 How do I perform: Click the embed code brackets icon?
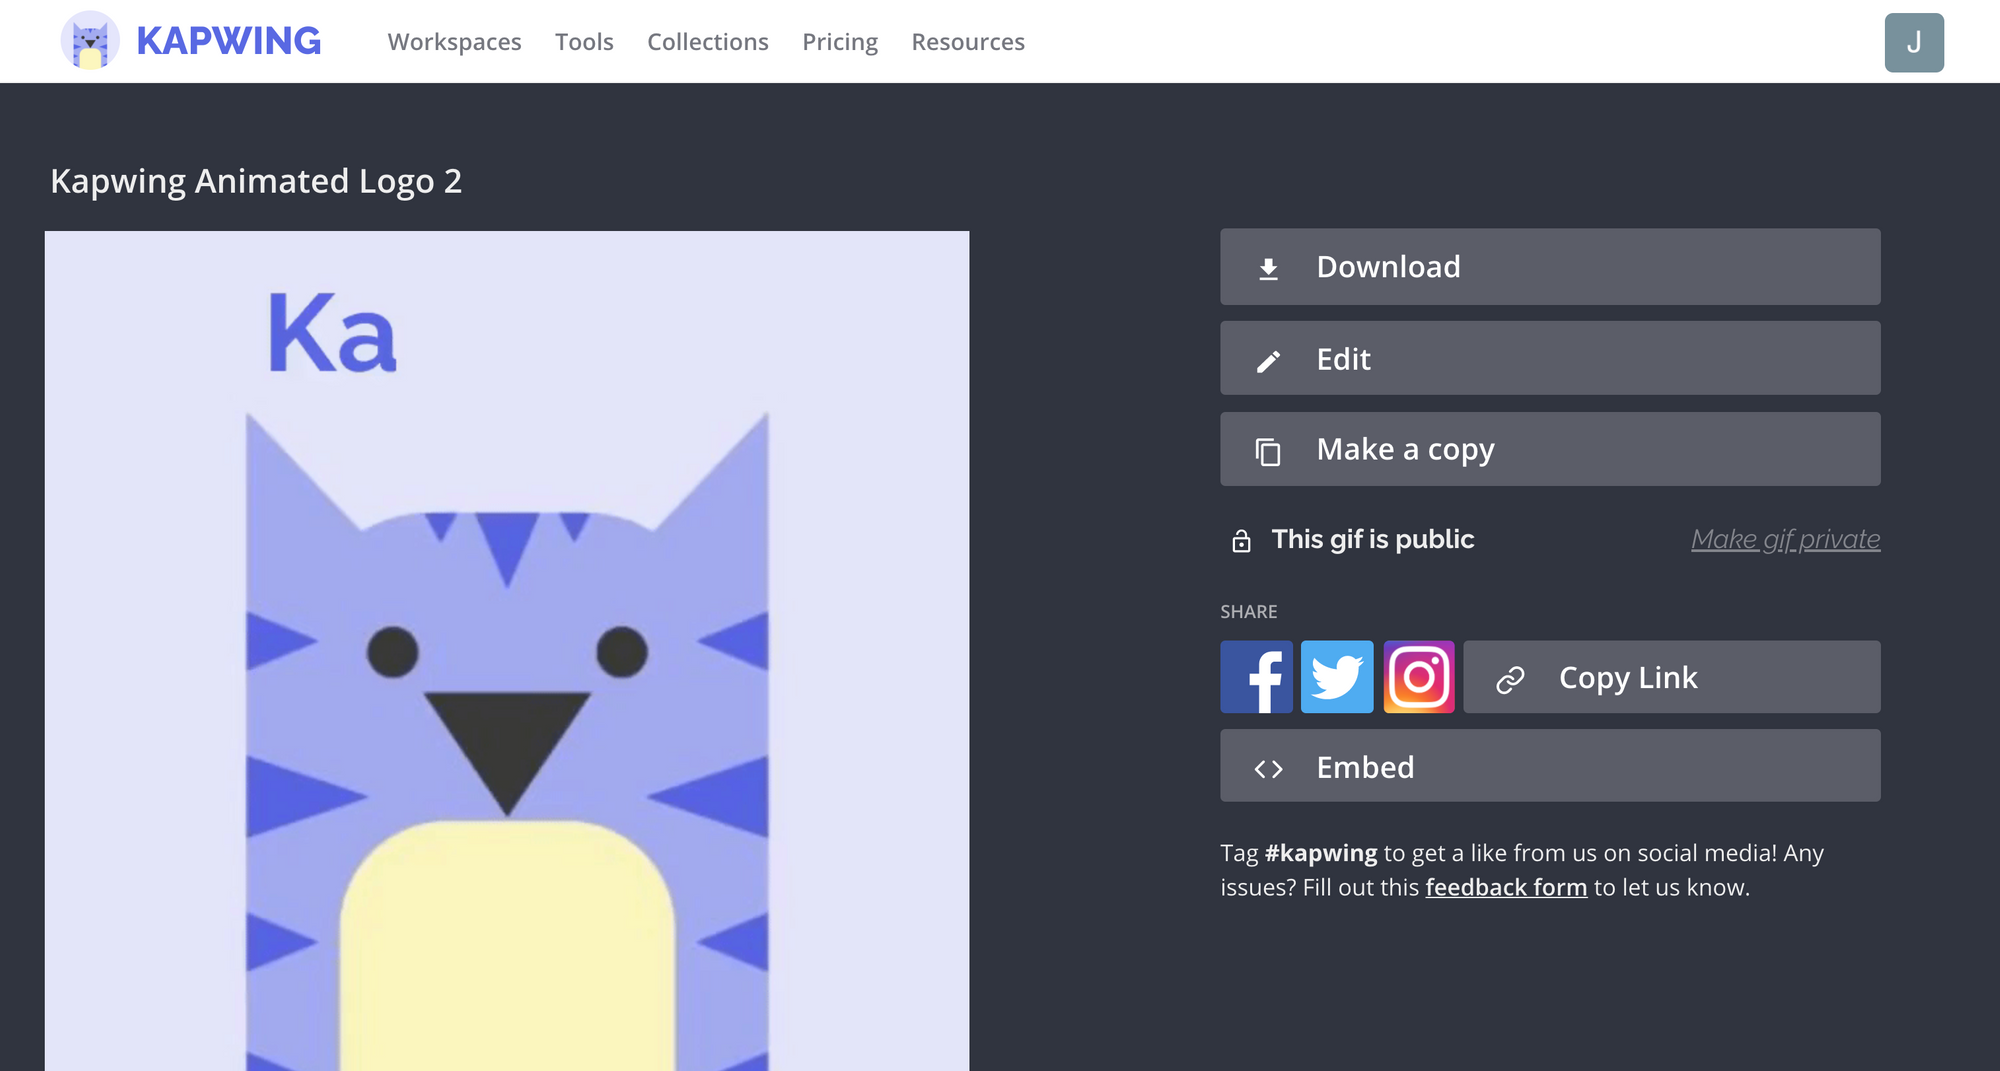(1268, 768)
